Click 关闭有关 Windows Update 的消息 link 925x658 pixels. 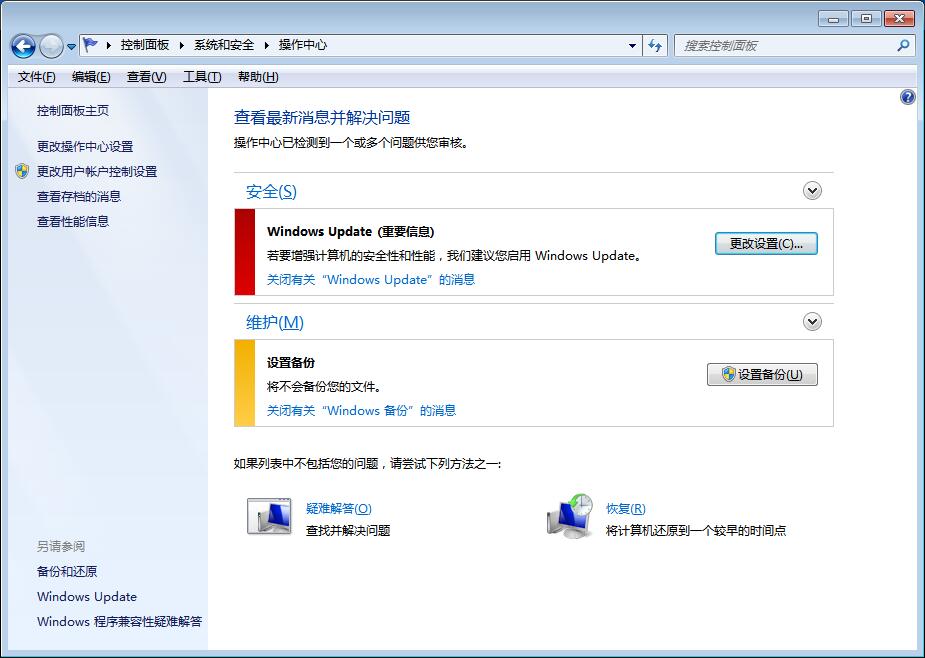coord(371,280)
